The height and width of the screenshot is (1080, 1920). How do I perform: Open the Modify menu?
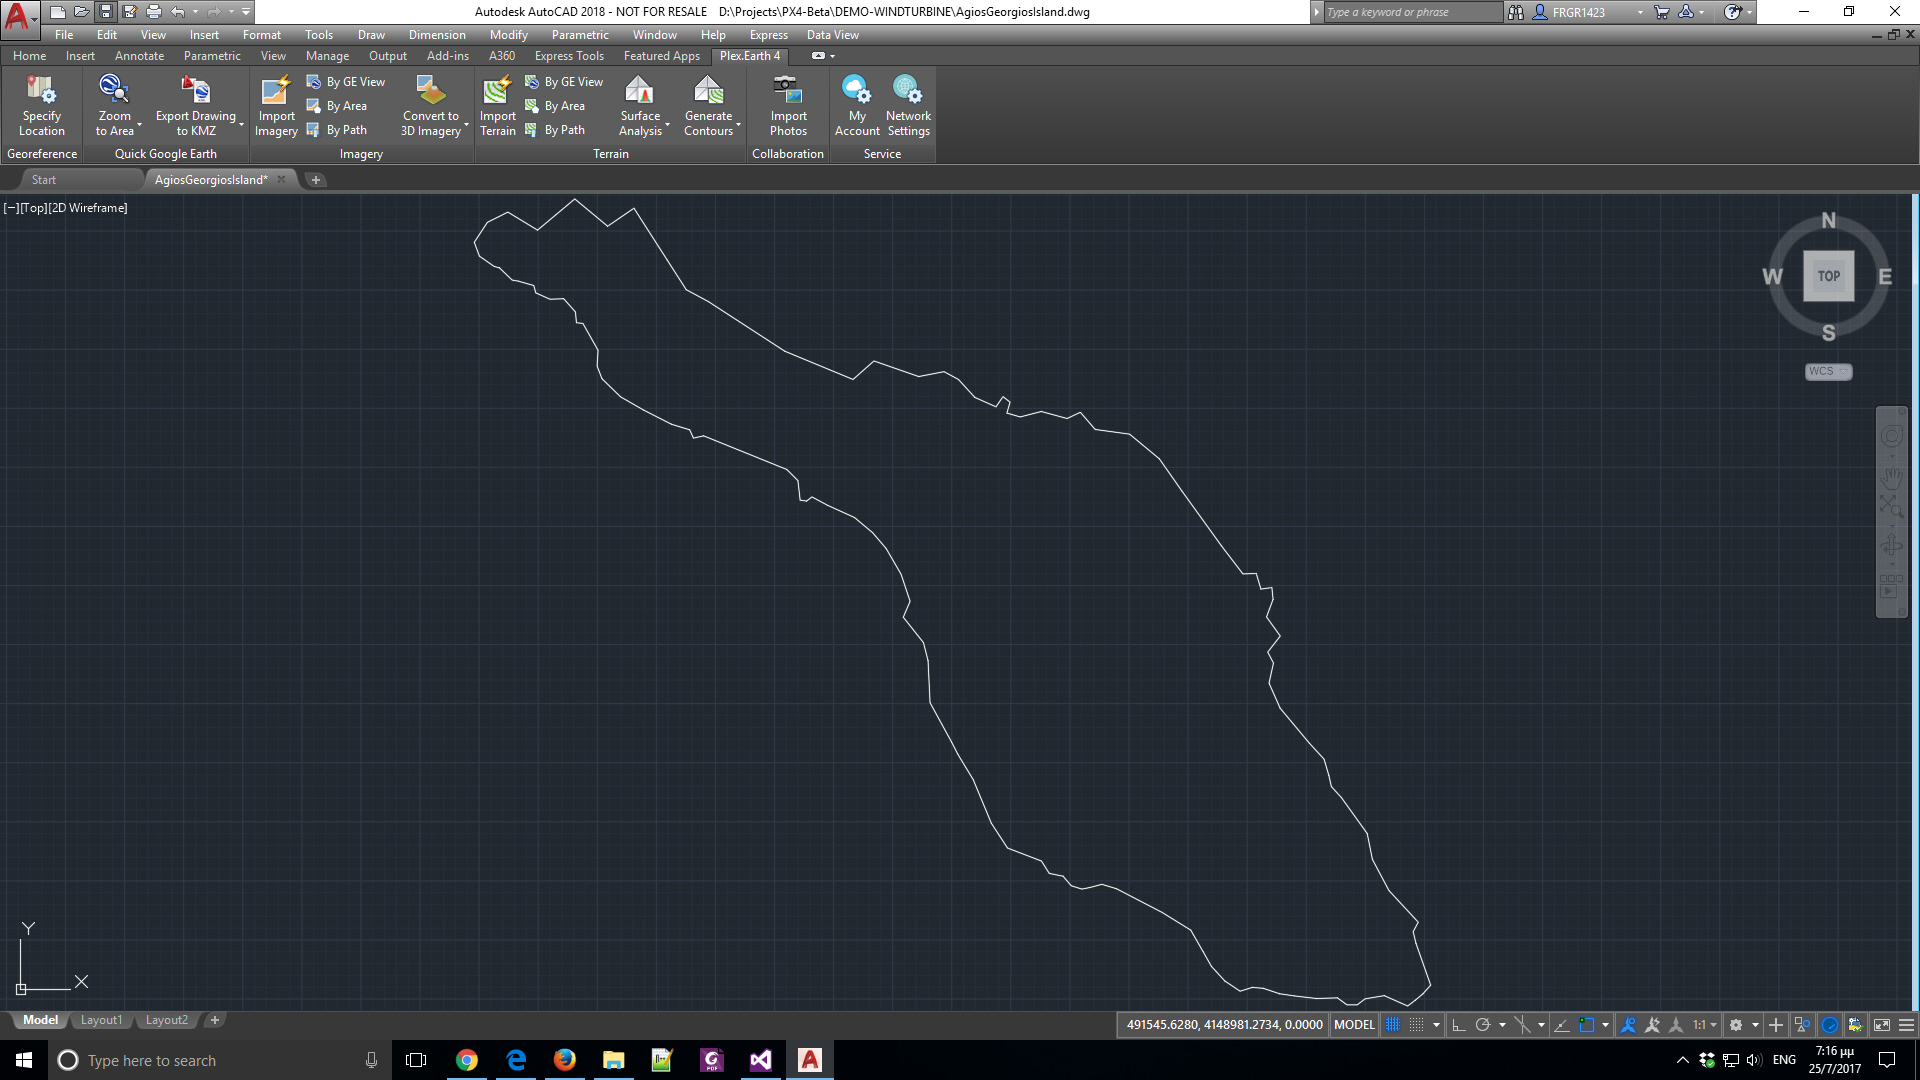point(508,35)
